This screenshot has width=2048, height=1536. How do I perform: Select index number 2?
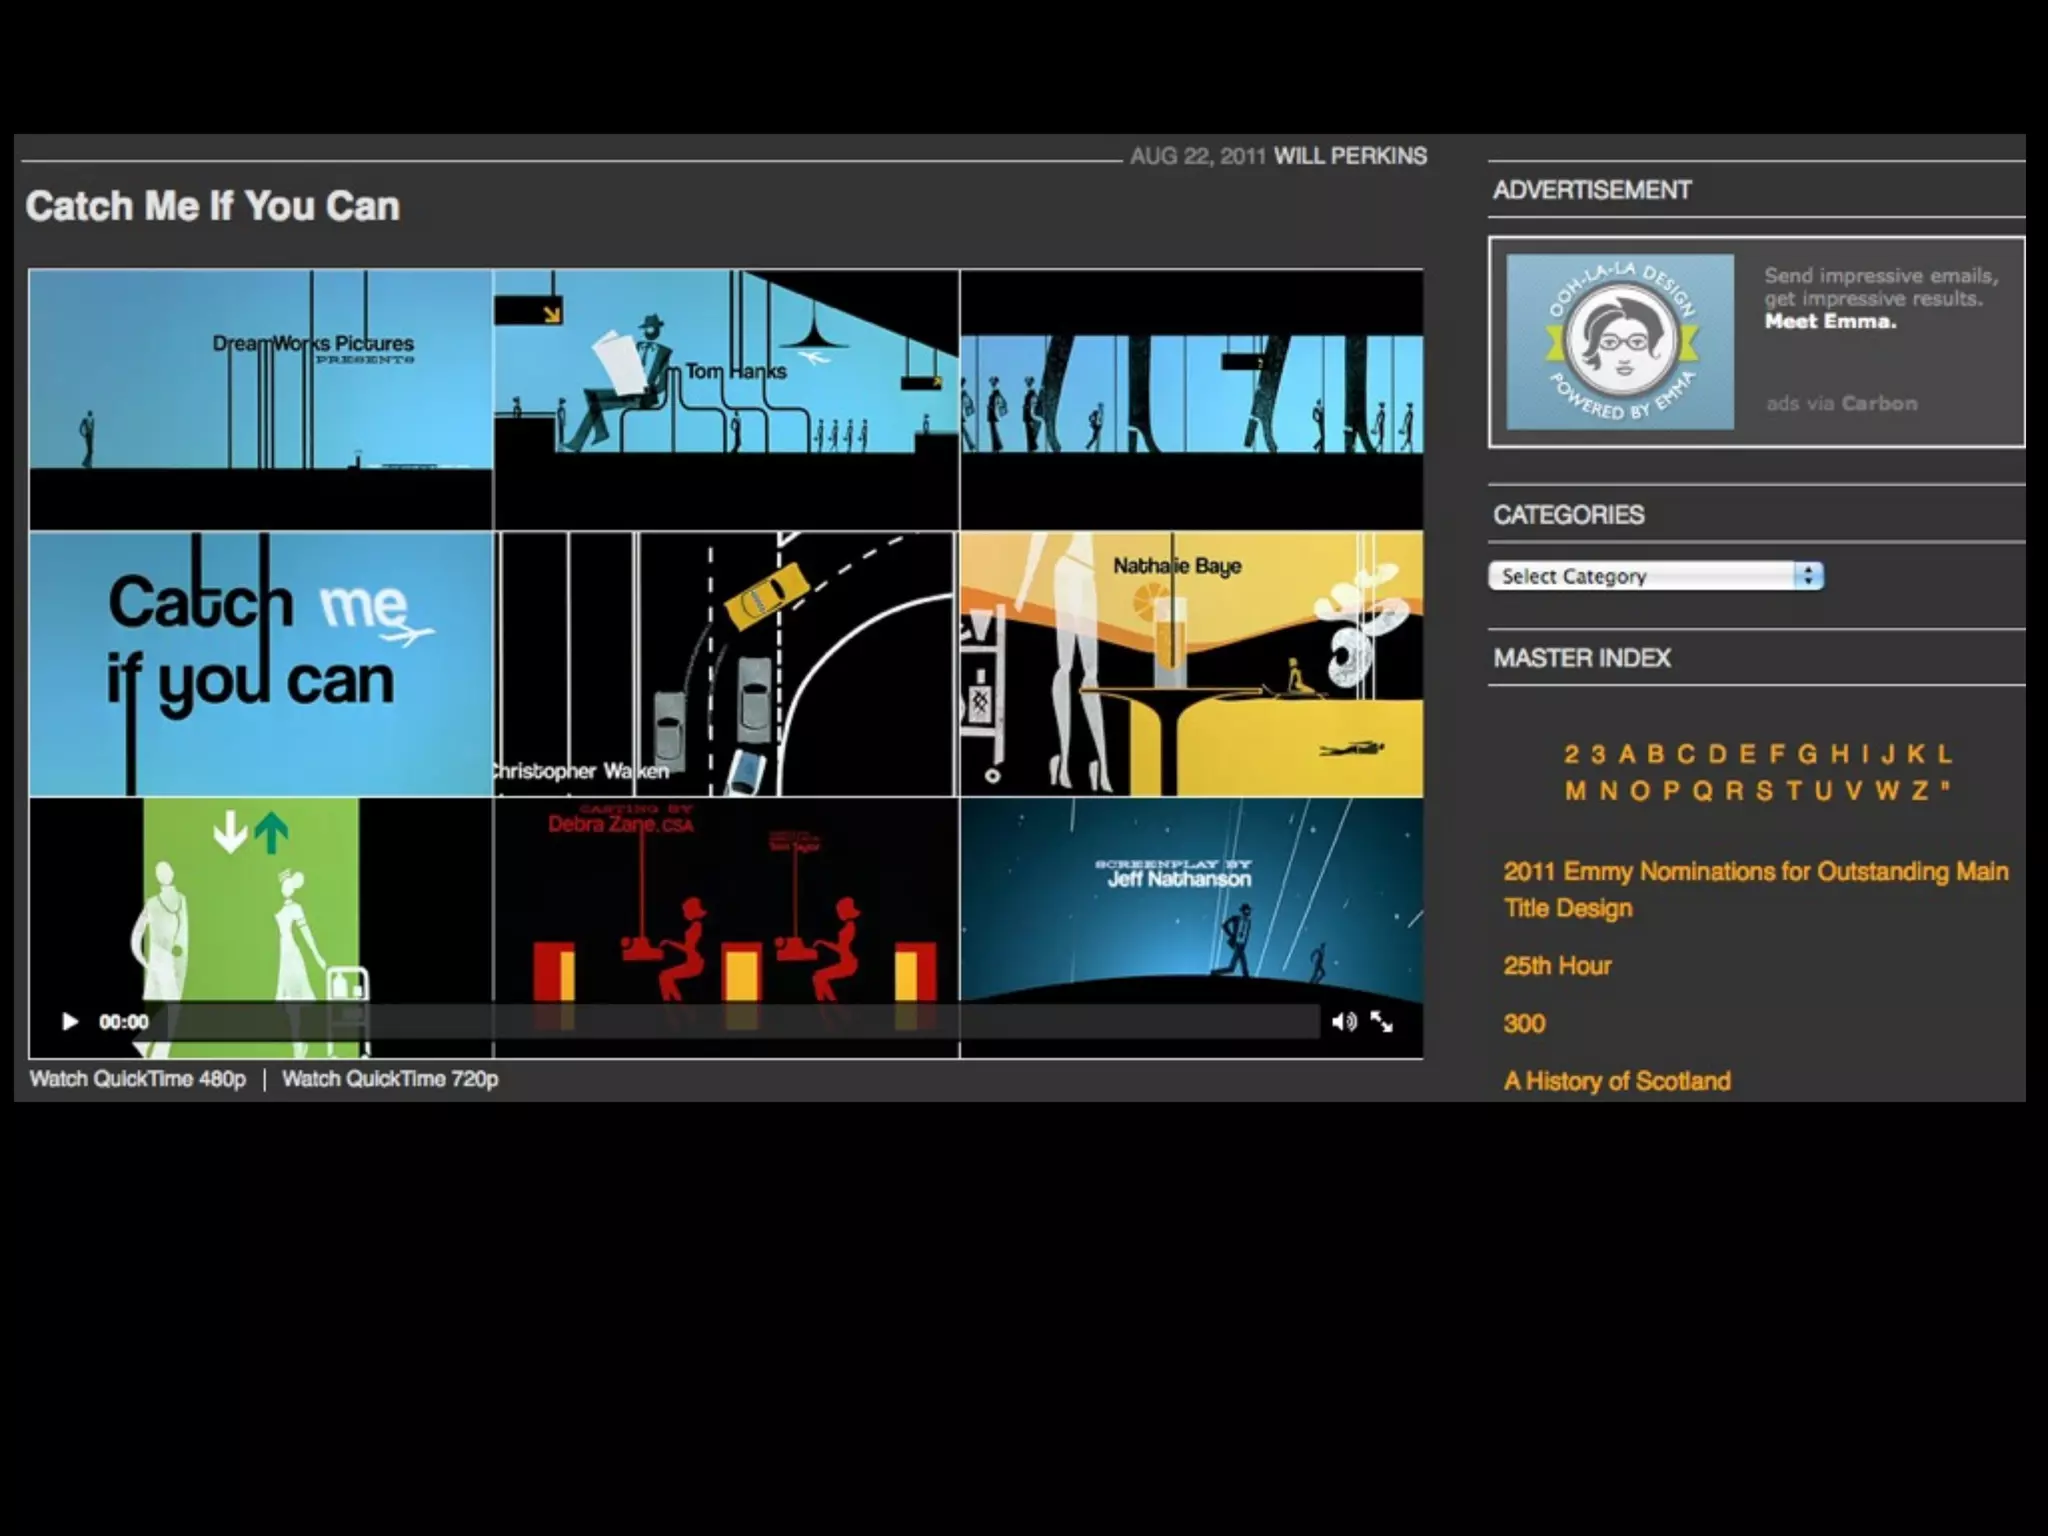[1572, 754]
